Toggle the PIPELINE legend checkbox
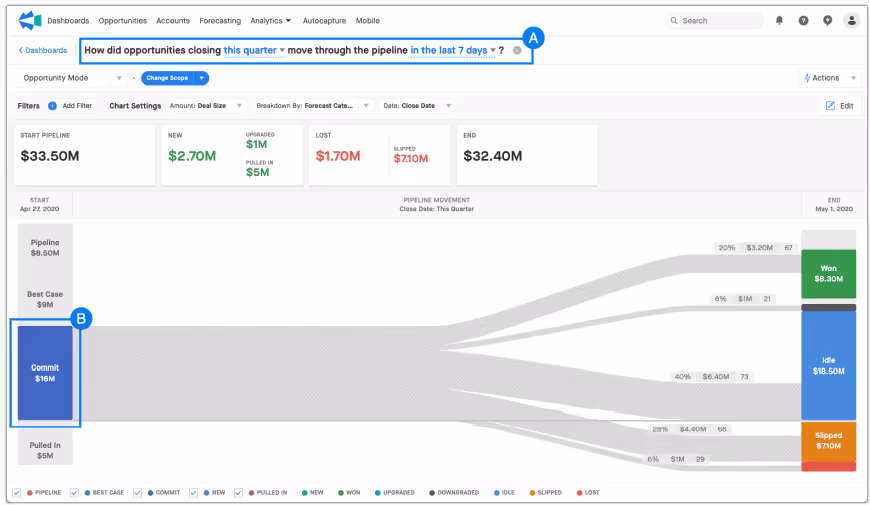 click(17, 492)
